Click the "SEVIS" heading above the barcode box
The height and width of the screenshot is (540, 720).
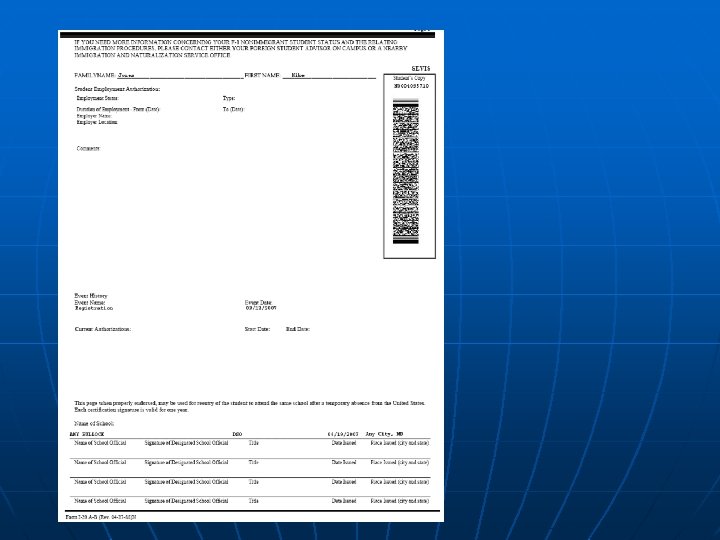[x=421, y=68]
